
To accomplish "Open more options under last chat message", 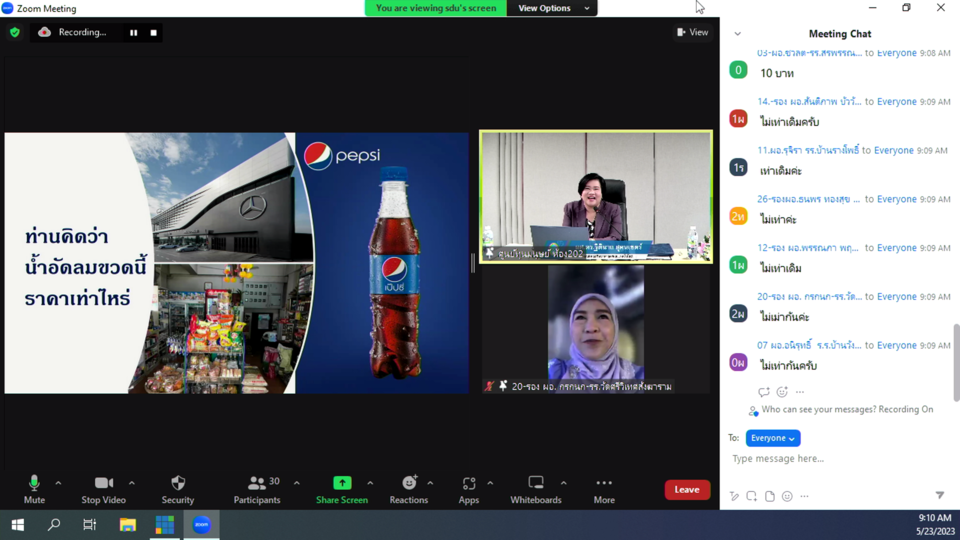I will coord(800,392).
